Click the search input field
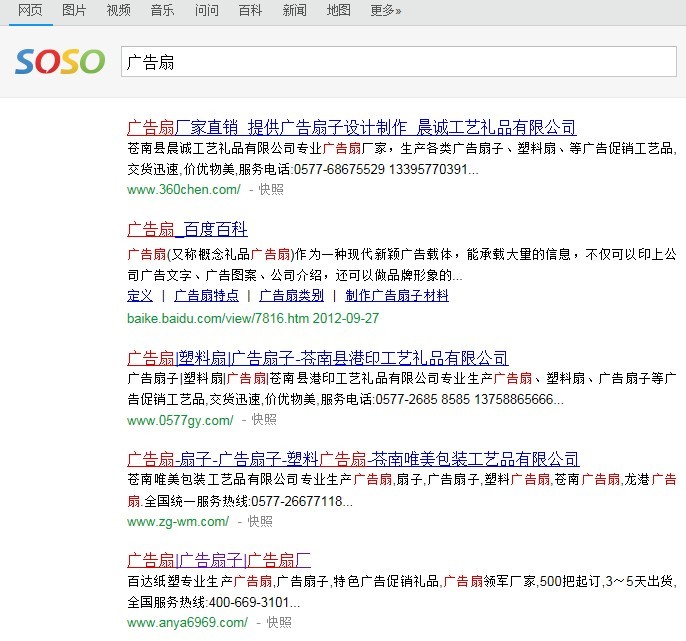The image size is (686, 641). [x=398, y=61]
